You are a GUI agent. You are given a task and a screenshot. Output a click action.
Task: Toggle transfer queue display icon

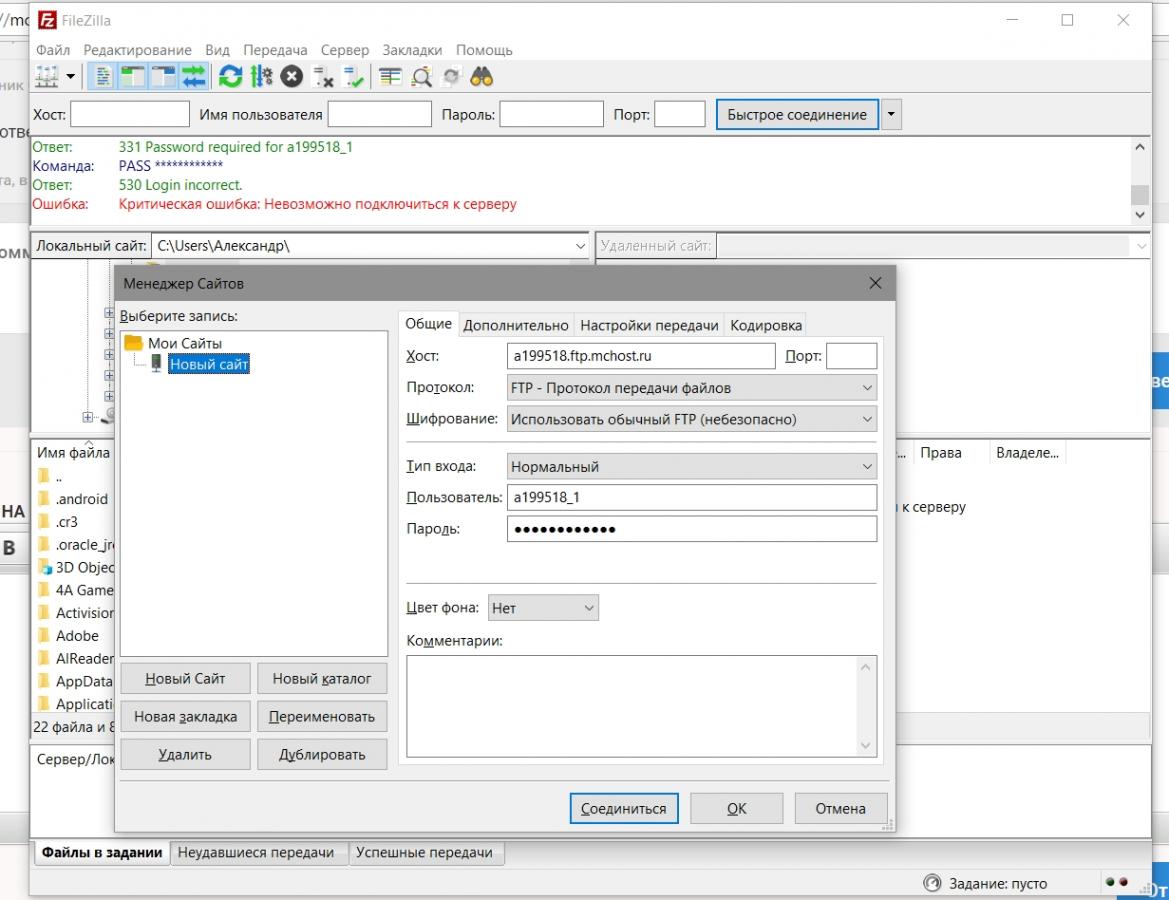[x=194, y=76]
